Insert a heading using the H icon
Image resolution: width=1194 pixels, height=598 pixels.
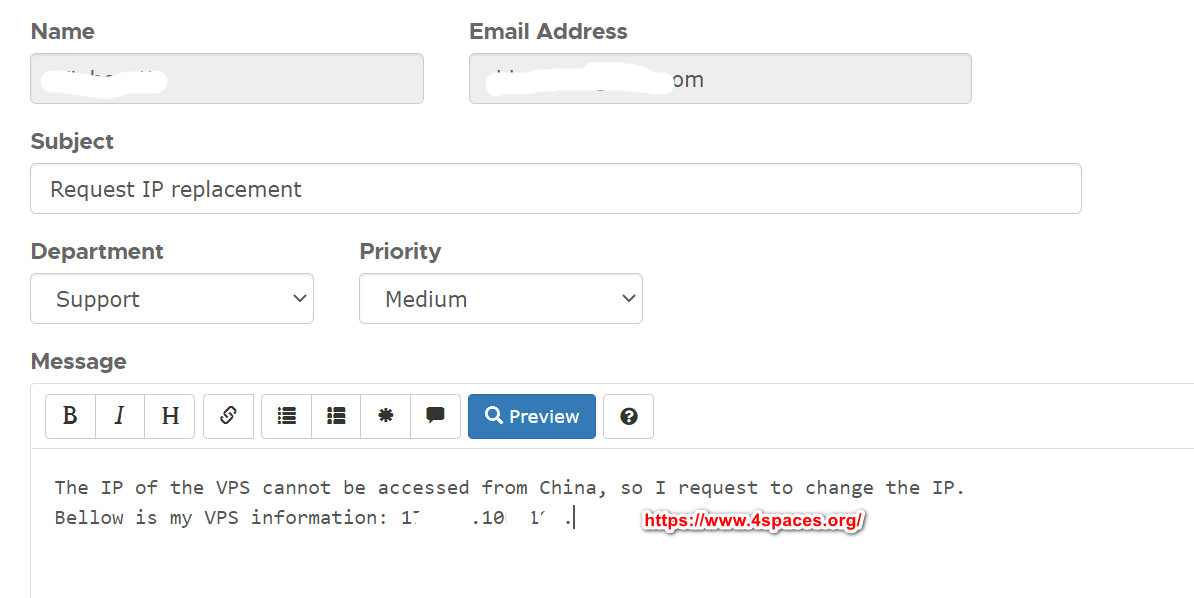coord(169,416)
